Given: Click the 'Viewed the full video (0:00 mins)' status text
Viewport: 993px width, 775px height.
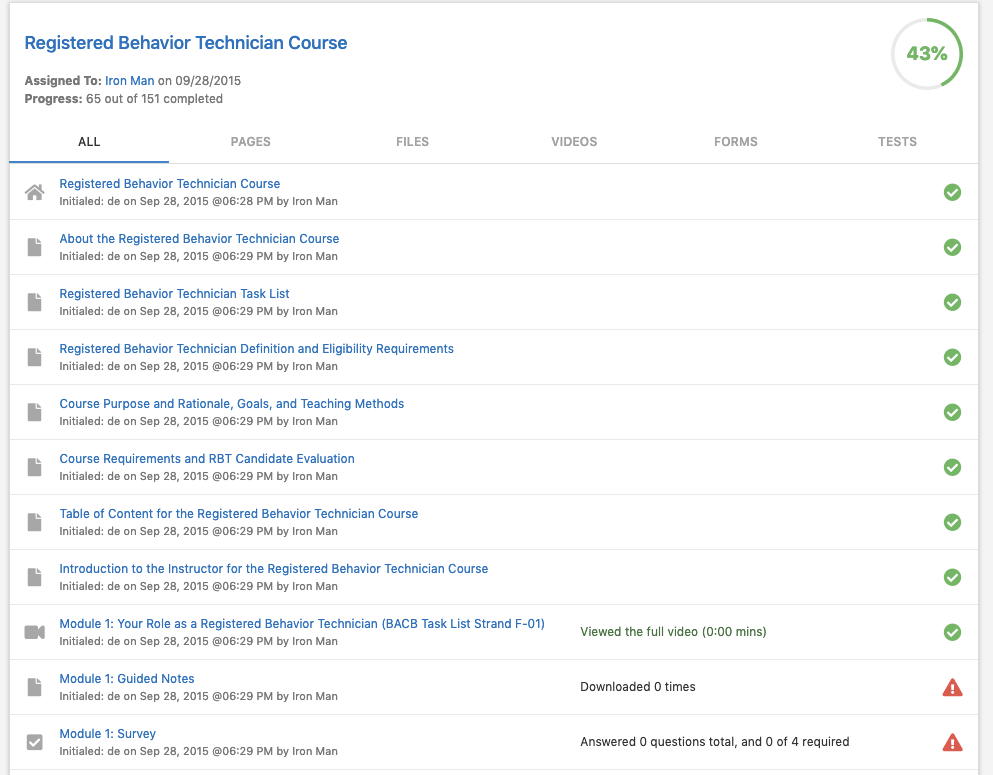Looking at the screenshot, I should click(673, 632).
